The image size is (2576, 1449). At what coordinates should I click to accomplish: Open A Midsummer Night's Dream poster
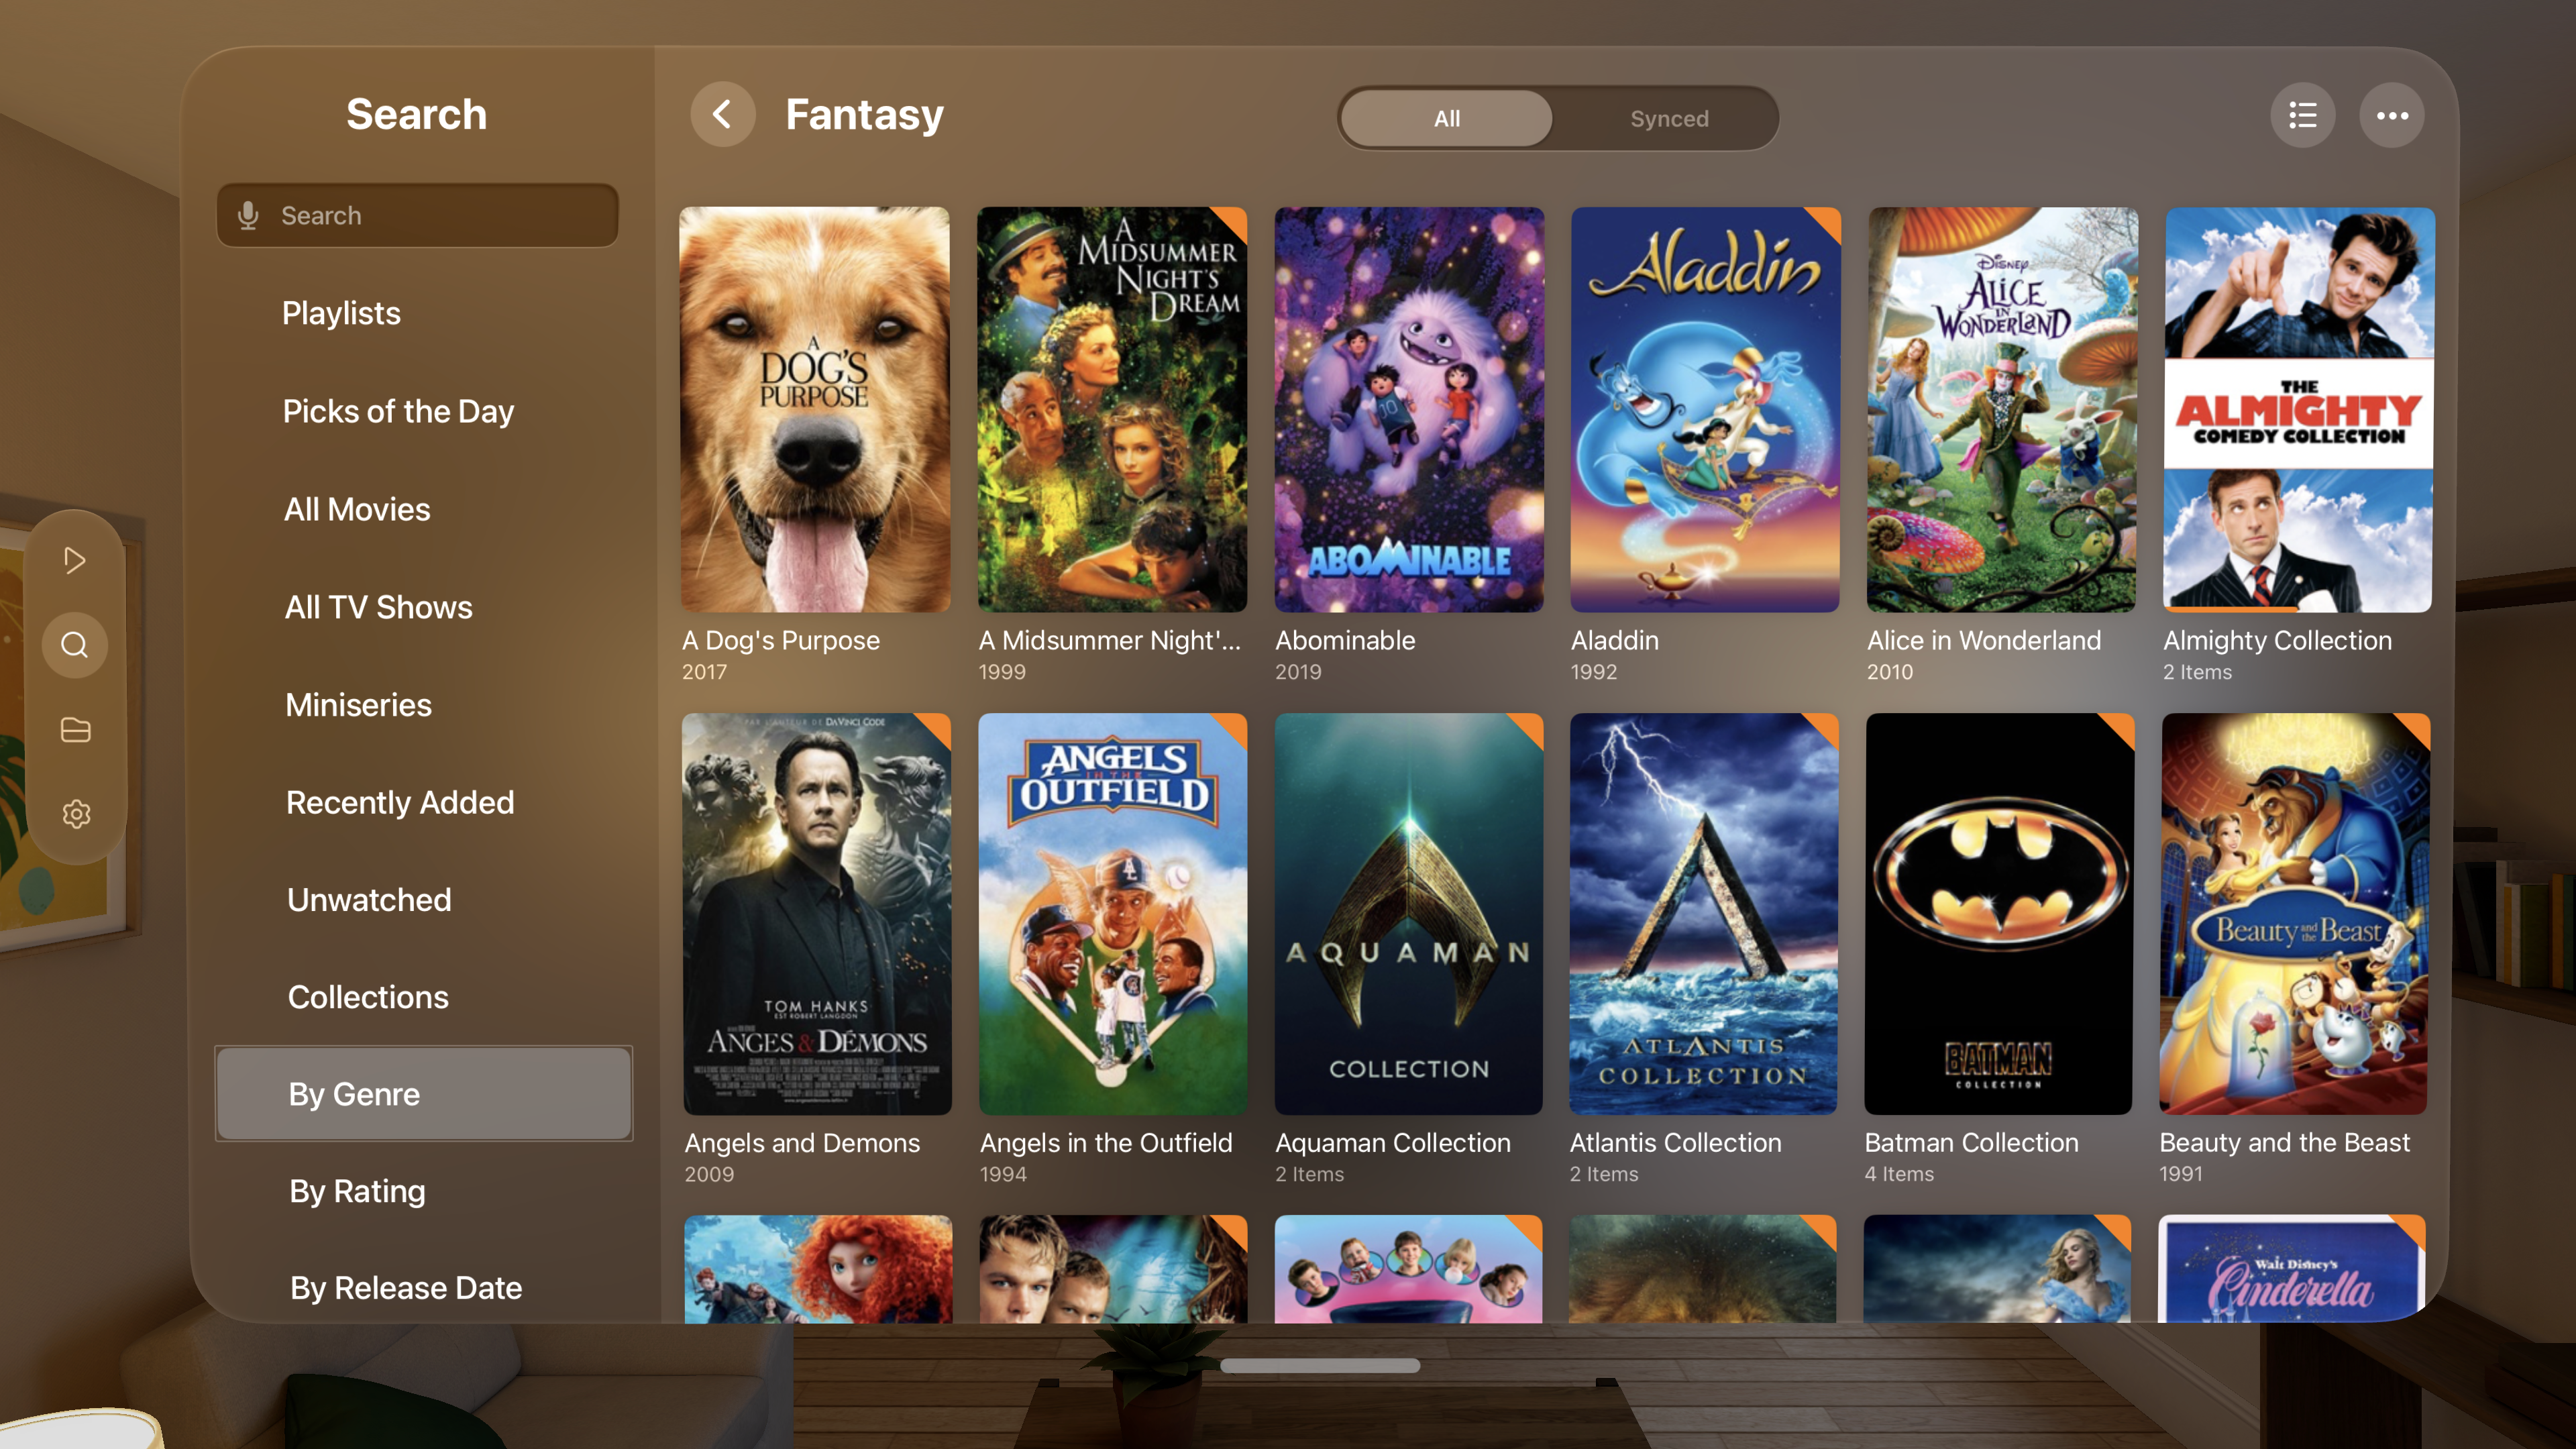(x=1112, y=409)
